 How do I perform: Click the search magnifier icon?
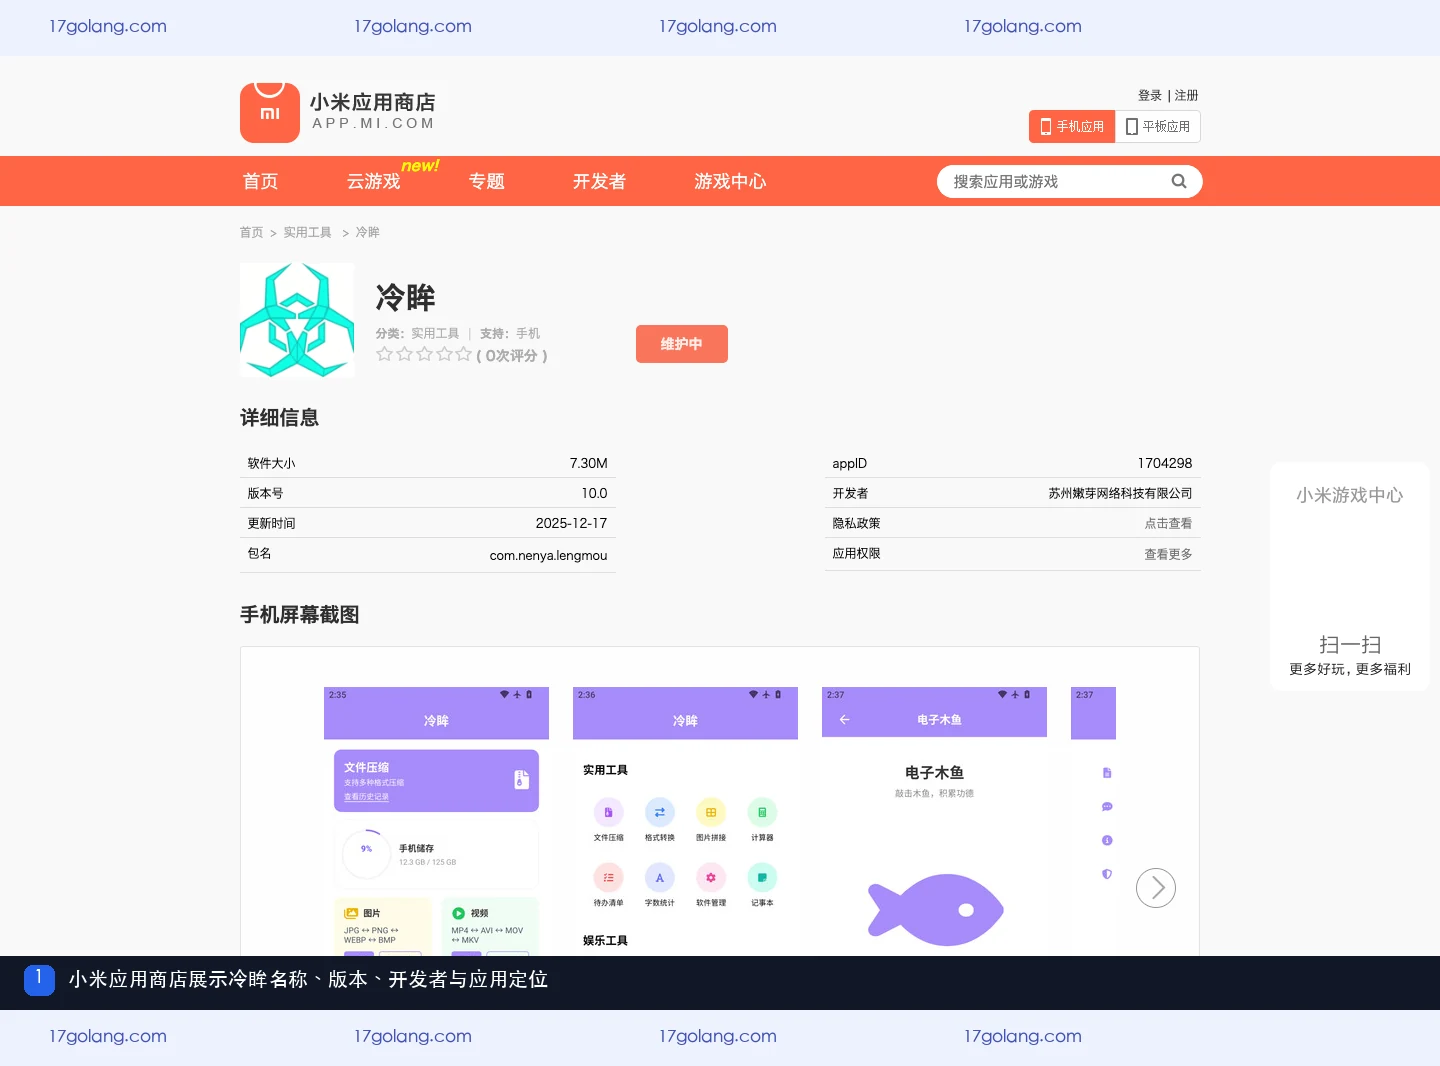(x=1179, y=181)
